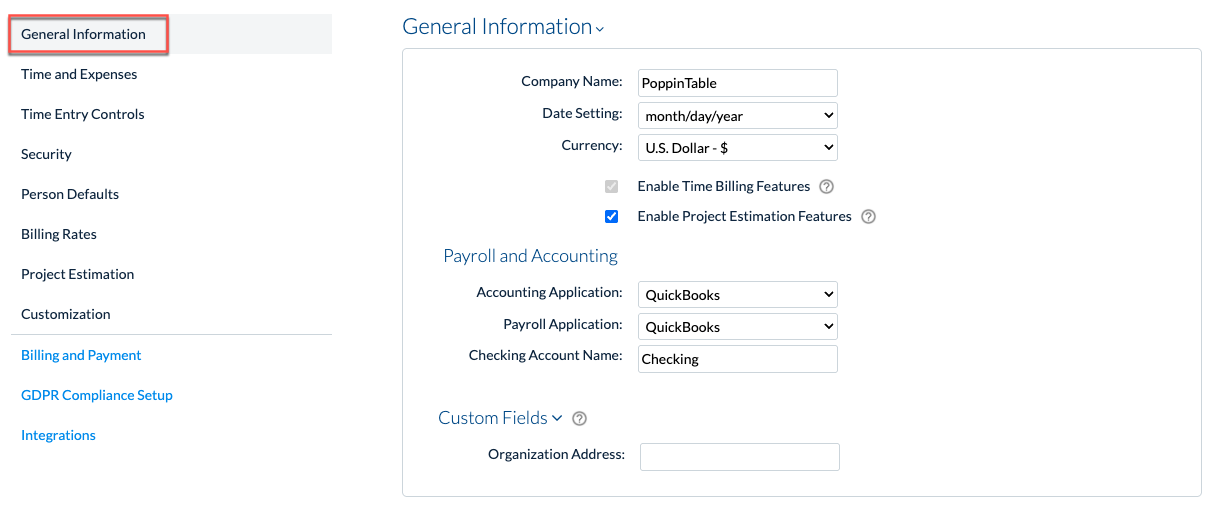Image resolution: width=1225 pixels, height=519 pixels.
Task: Open the Custom Fields help icon
Action: pyautogui.click(x=579, y=419)
